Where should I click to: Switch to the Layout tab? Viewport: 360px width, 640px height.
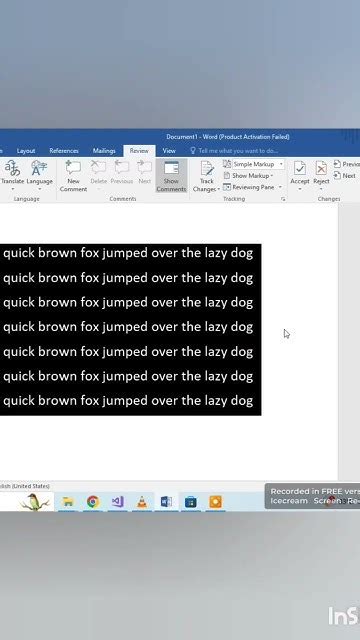click(x=26, y=151)
